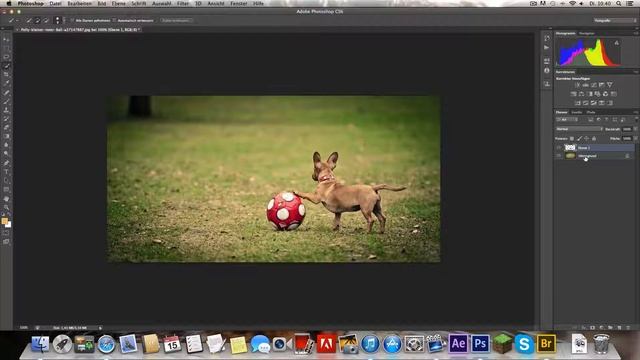
Task: Select the Crop tool
Action: pos(7,75)
